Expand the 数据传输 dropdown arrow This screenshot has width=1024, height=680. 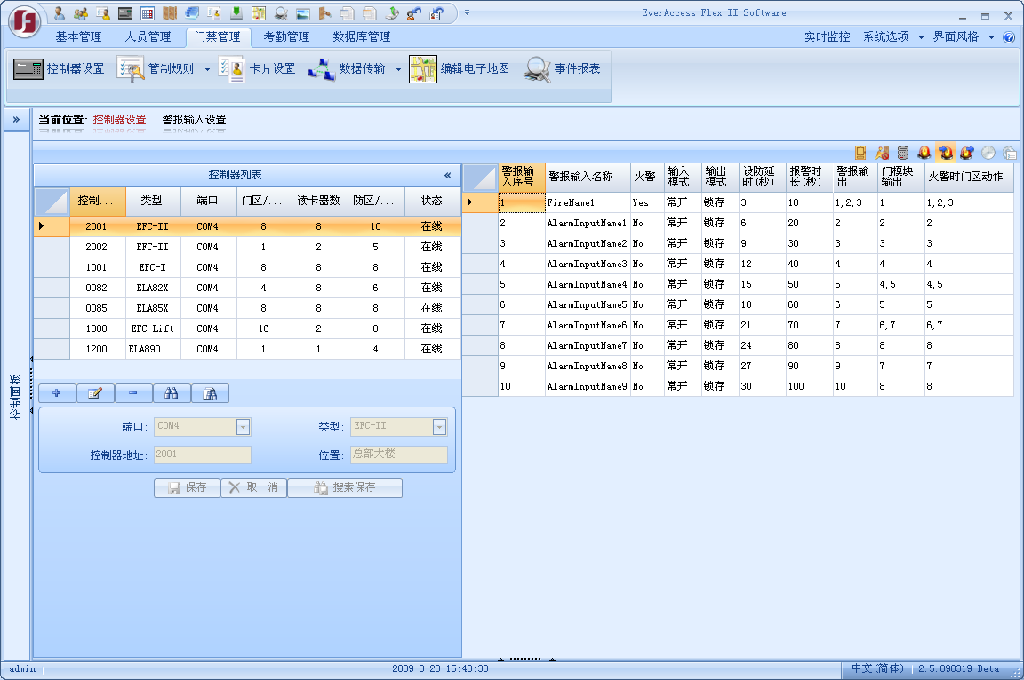point(397,69)
